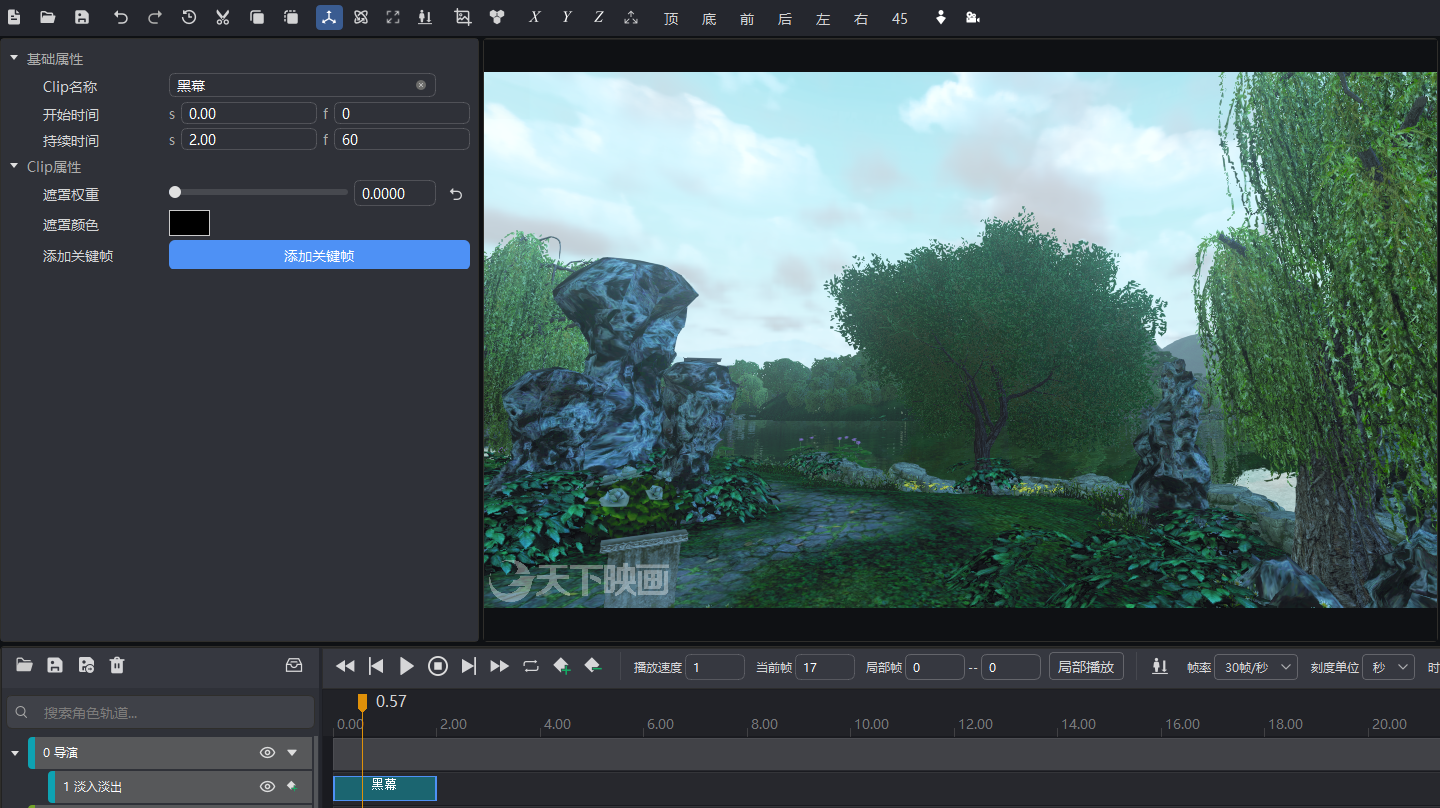Select the scale expand-arrows tool
Viewport: 1440px width, 808px height.
(x=393, y=17)
